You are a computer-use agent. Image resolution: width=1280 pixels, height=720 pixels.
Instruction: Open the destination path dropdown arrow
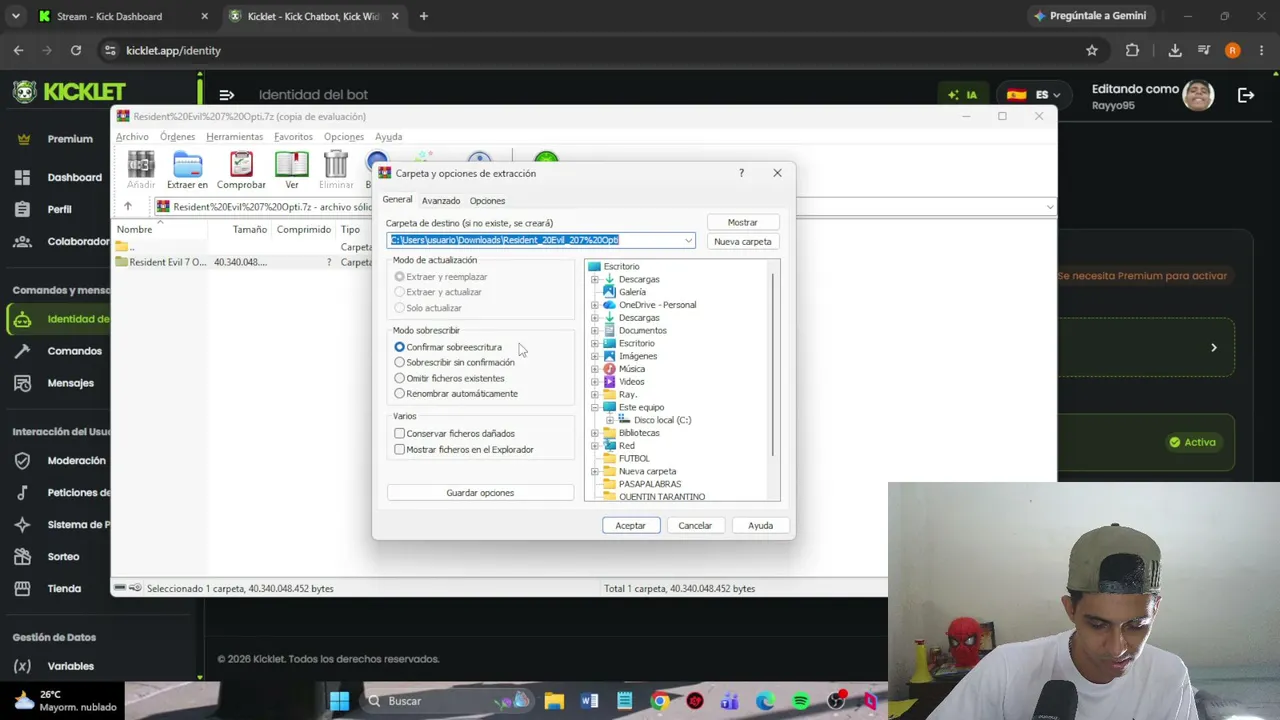688,240
